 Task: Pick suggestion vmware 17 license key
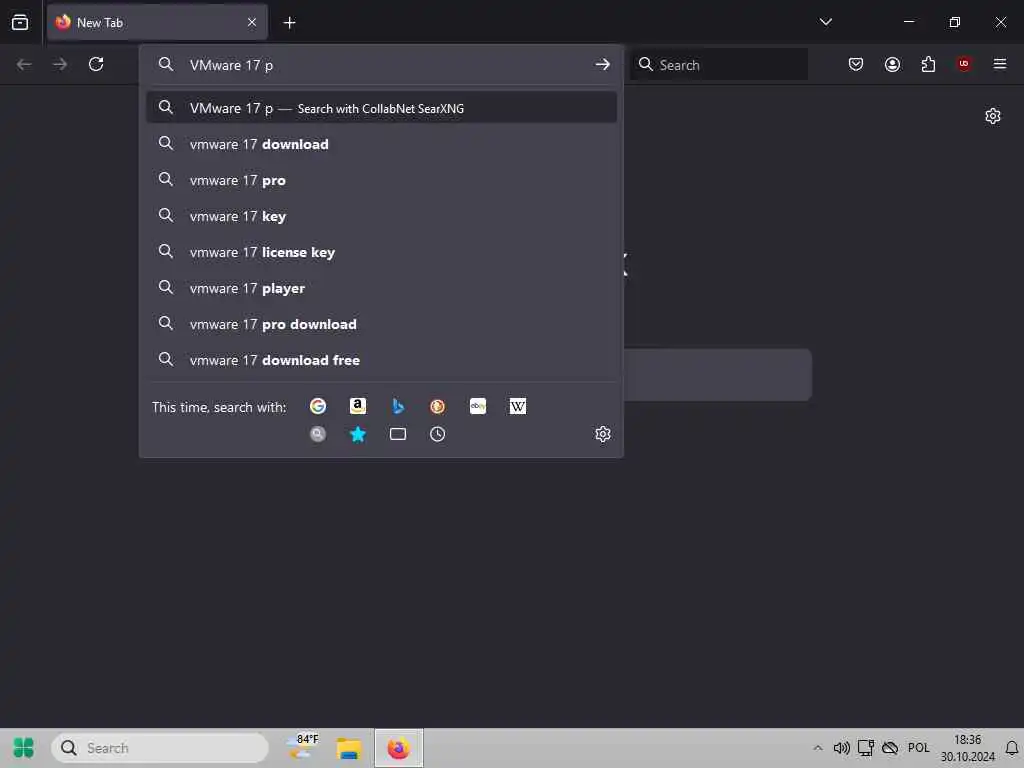381,251
